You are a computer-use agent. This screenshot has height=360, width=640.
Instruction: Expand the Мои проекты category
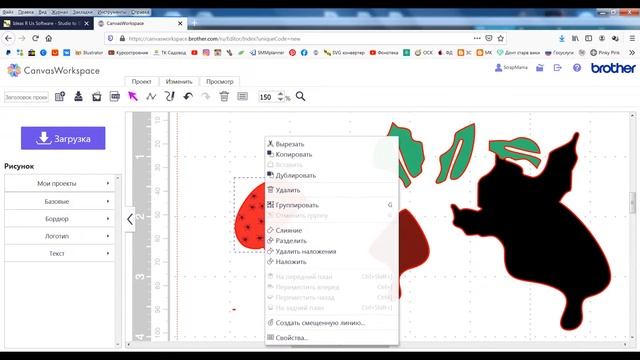(x=60, y=183)
